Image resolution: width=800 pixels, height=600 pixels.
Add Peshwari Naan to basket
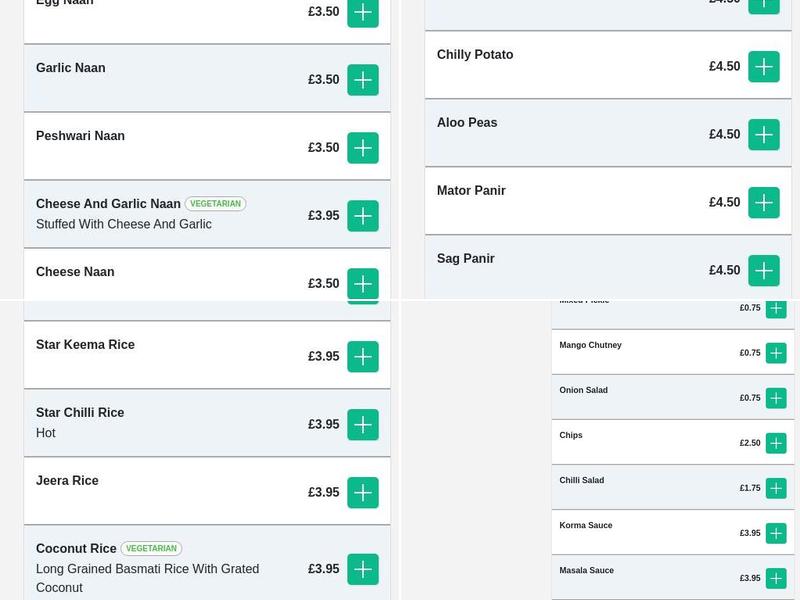[x=363, y=148]
